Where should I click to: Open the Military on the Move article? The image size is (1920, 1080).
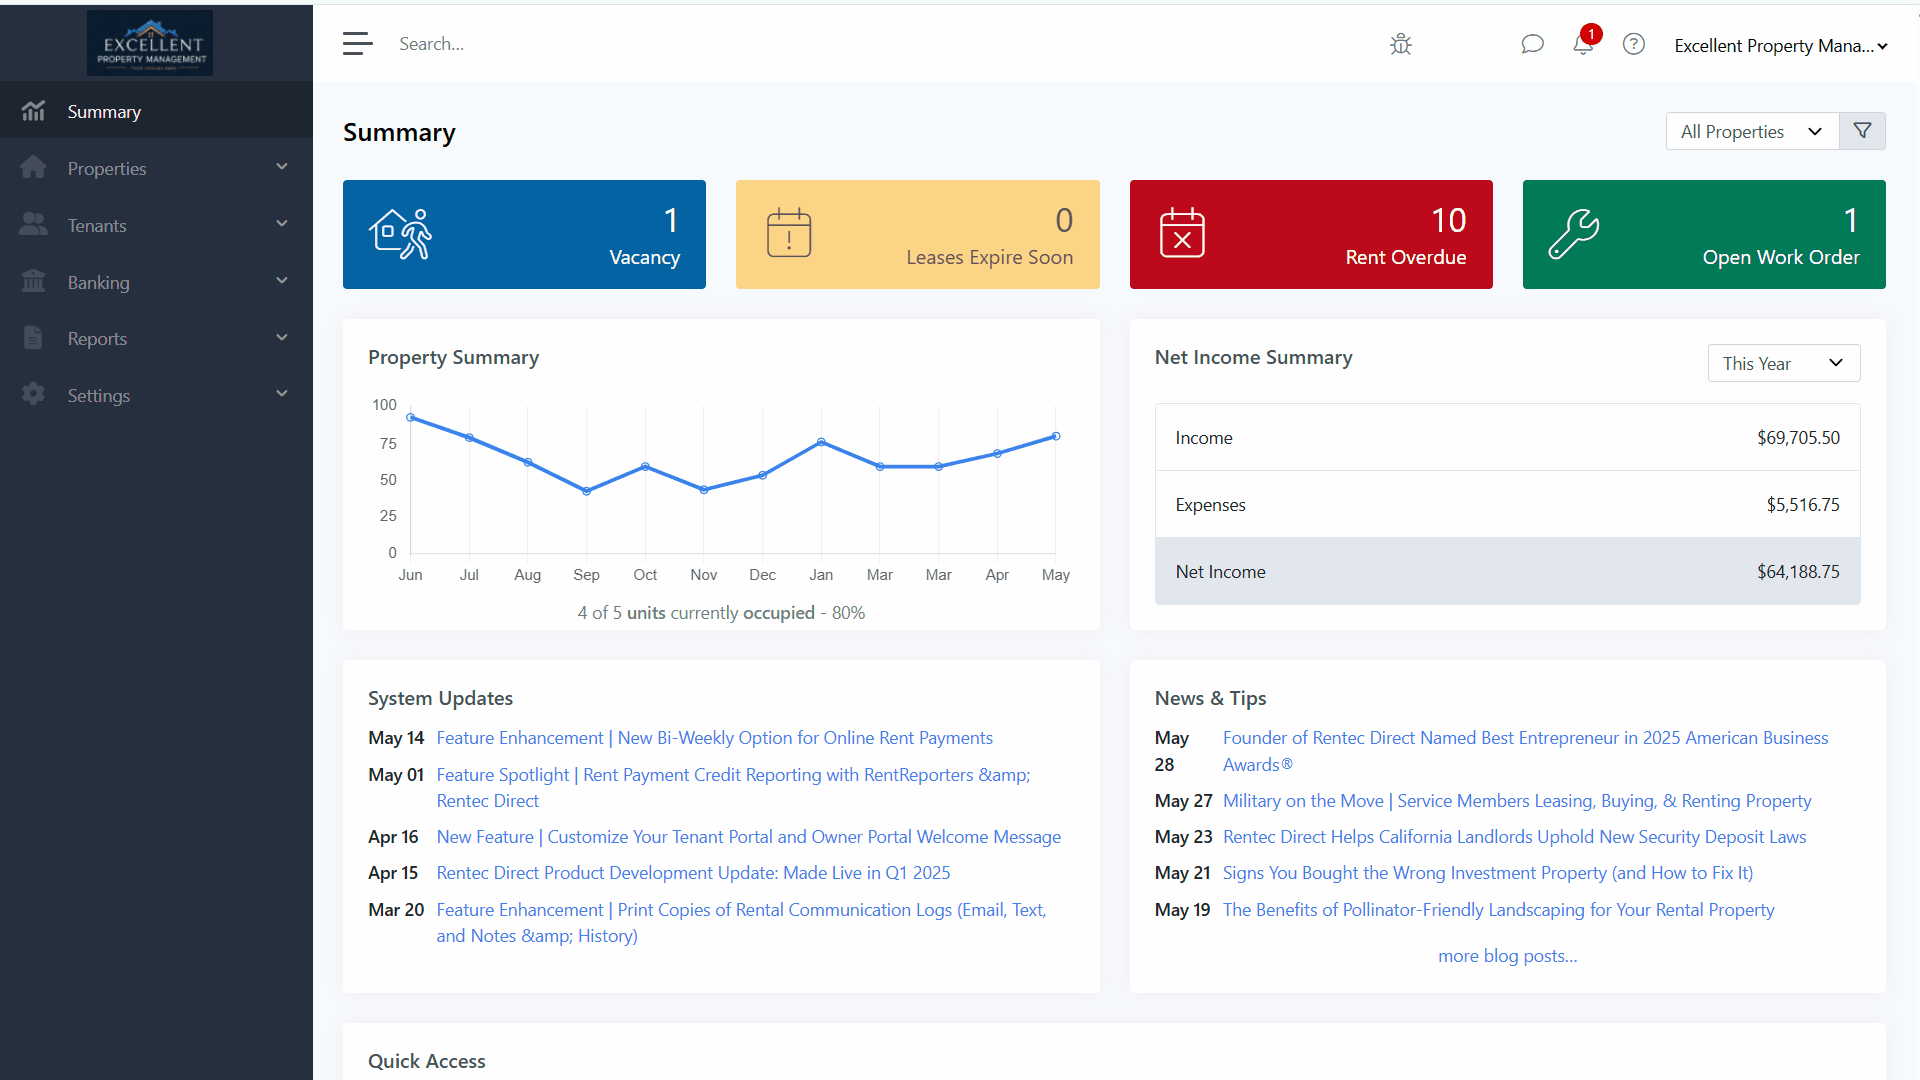tap(1516, 800)
